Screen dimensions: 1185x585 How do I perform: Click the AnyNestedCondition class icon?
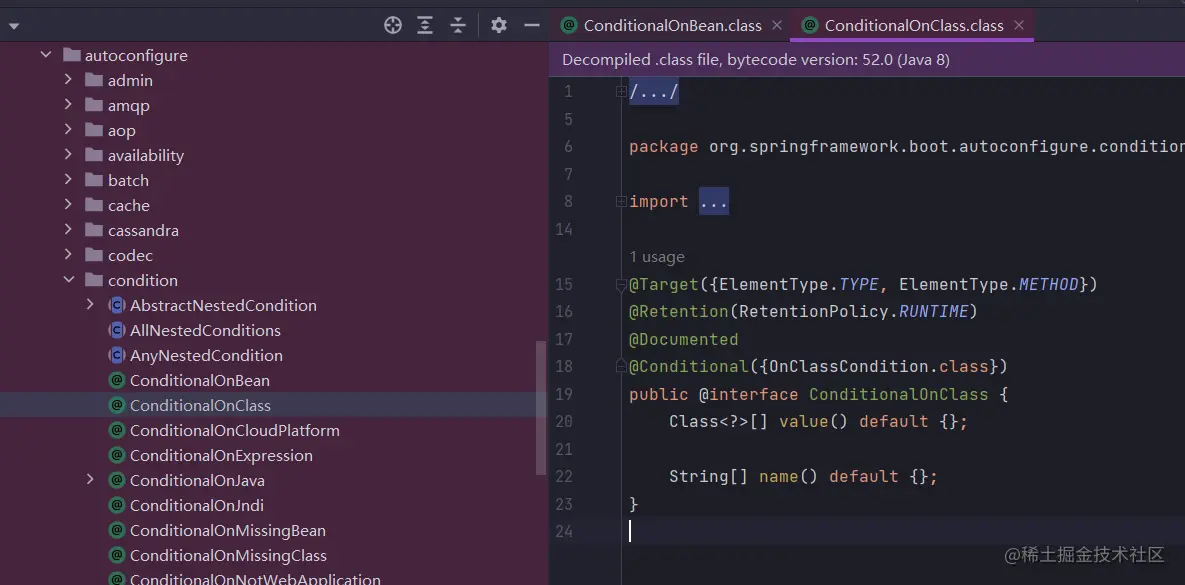point(116,355)
